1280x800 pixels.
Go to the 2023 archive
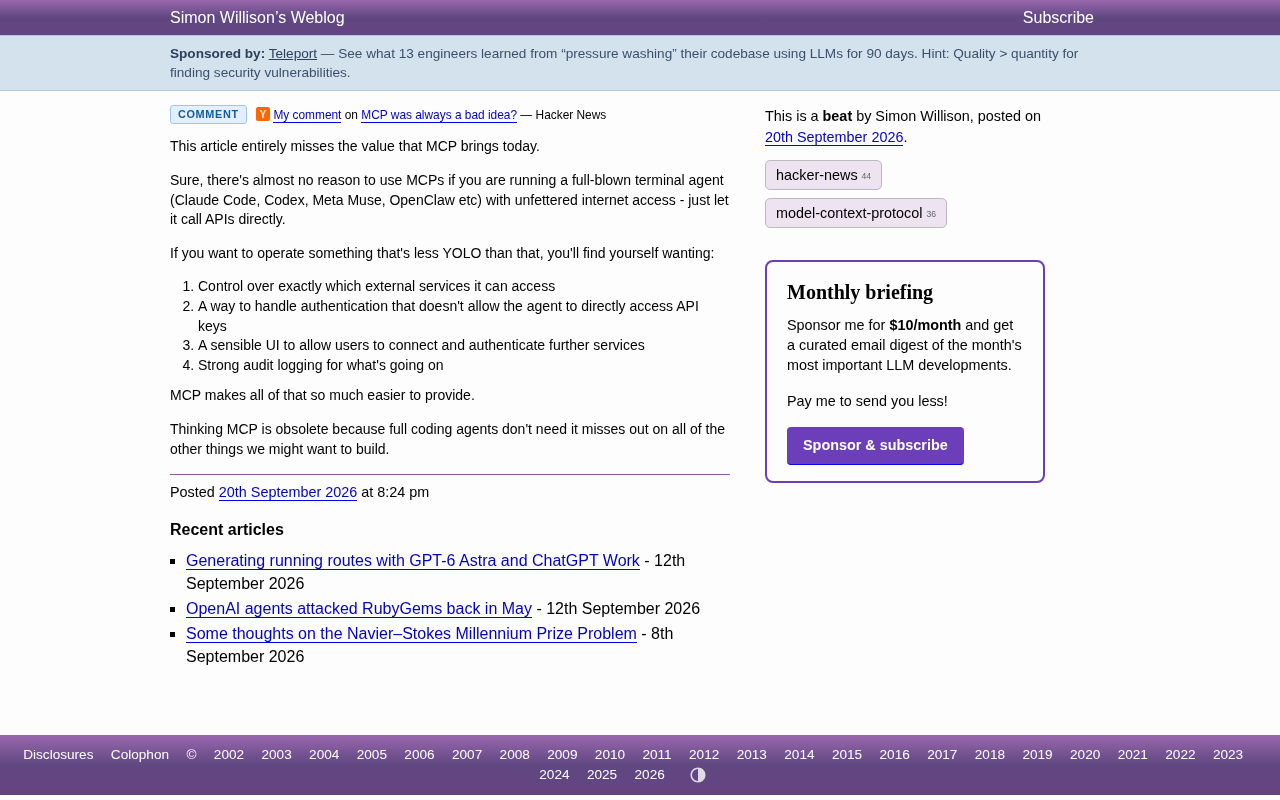point(1228,755)
